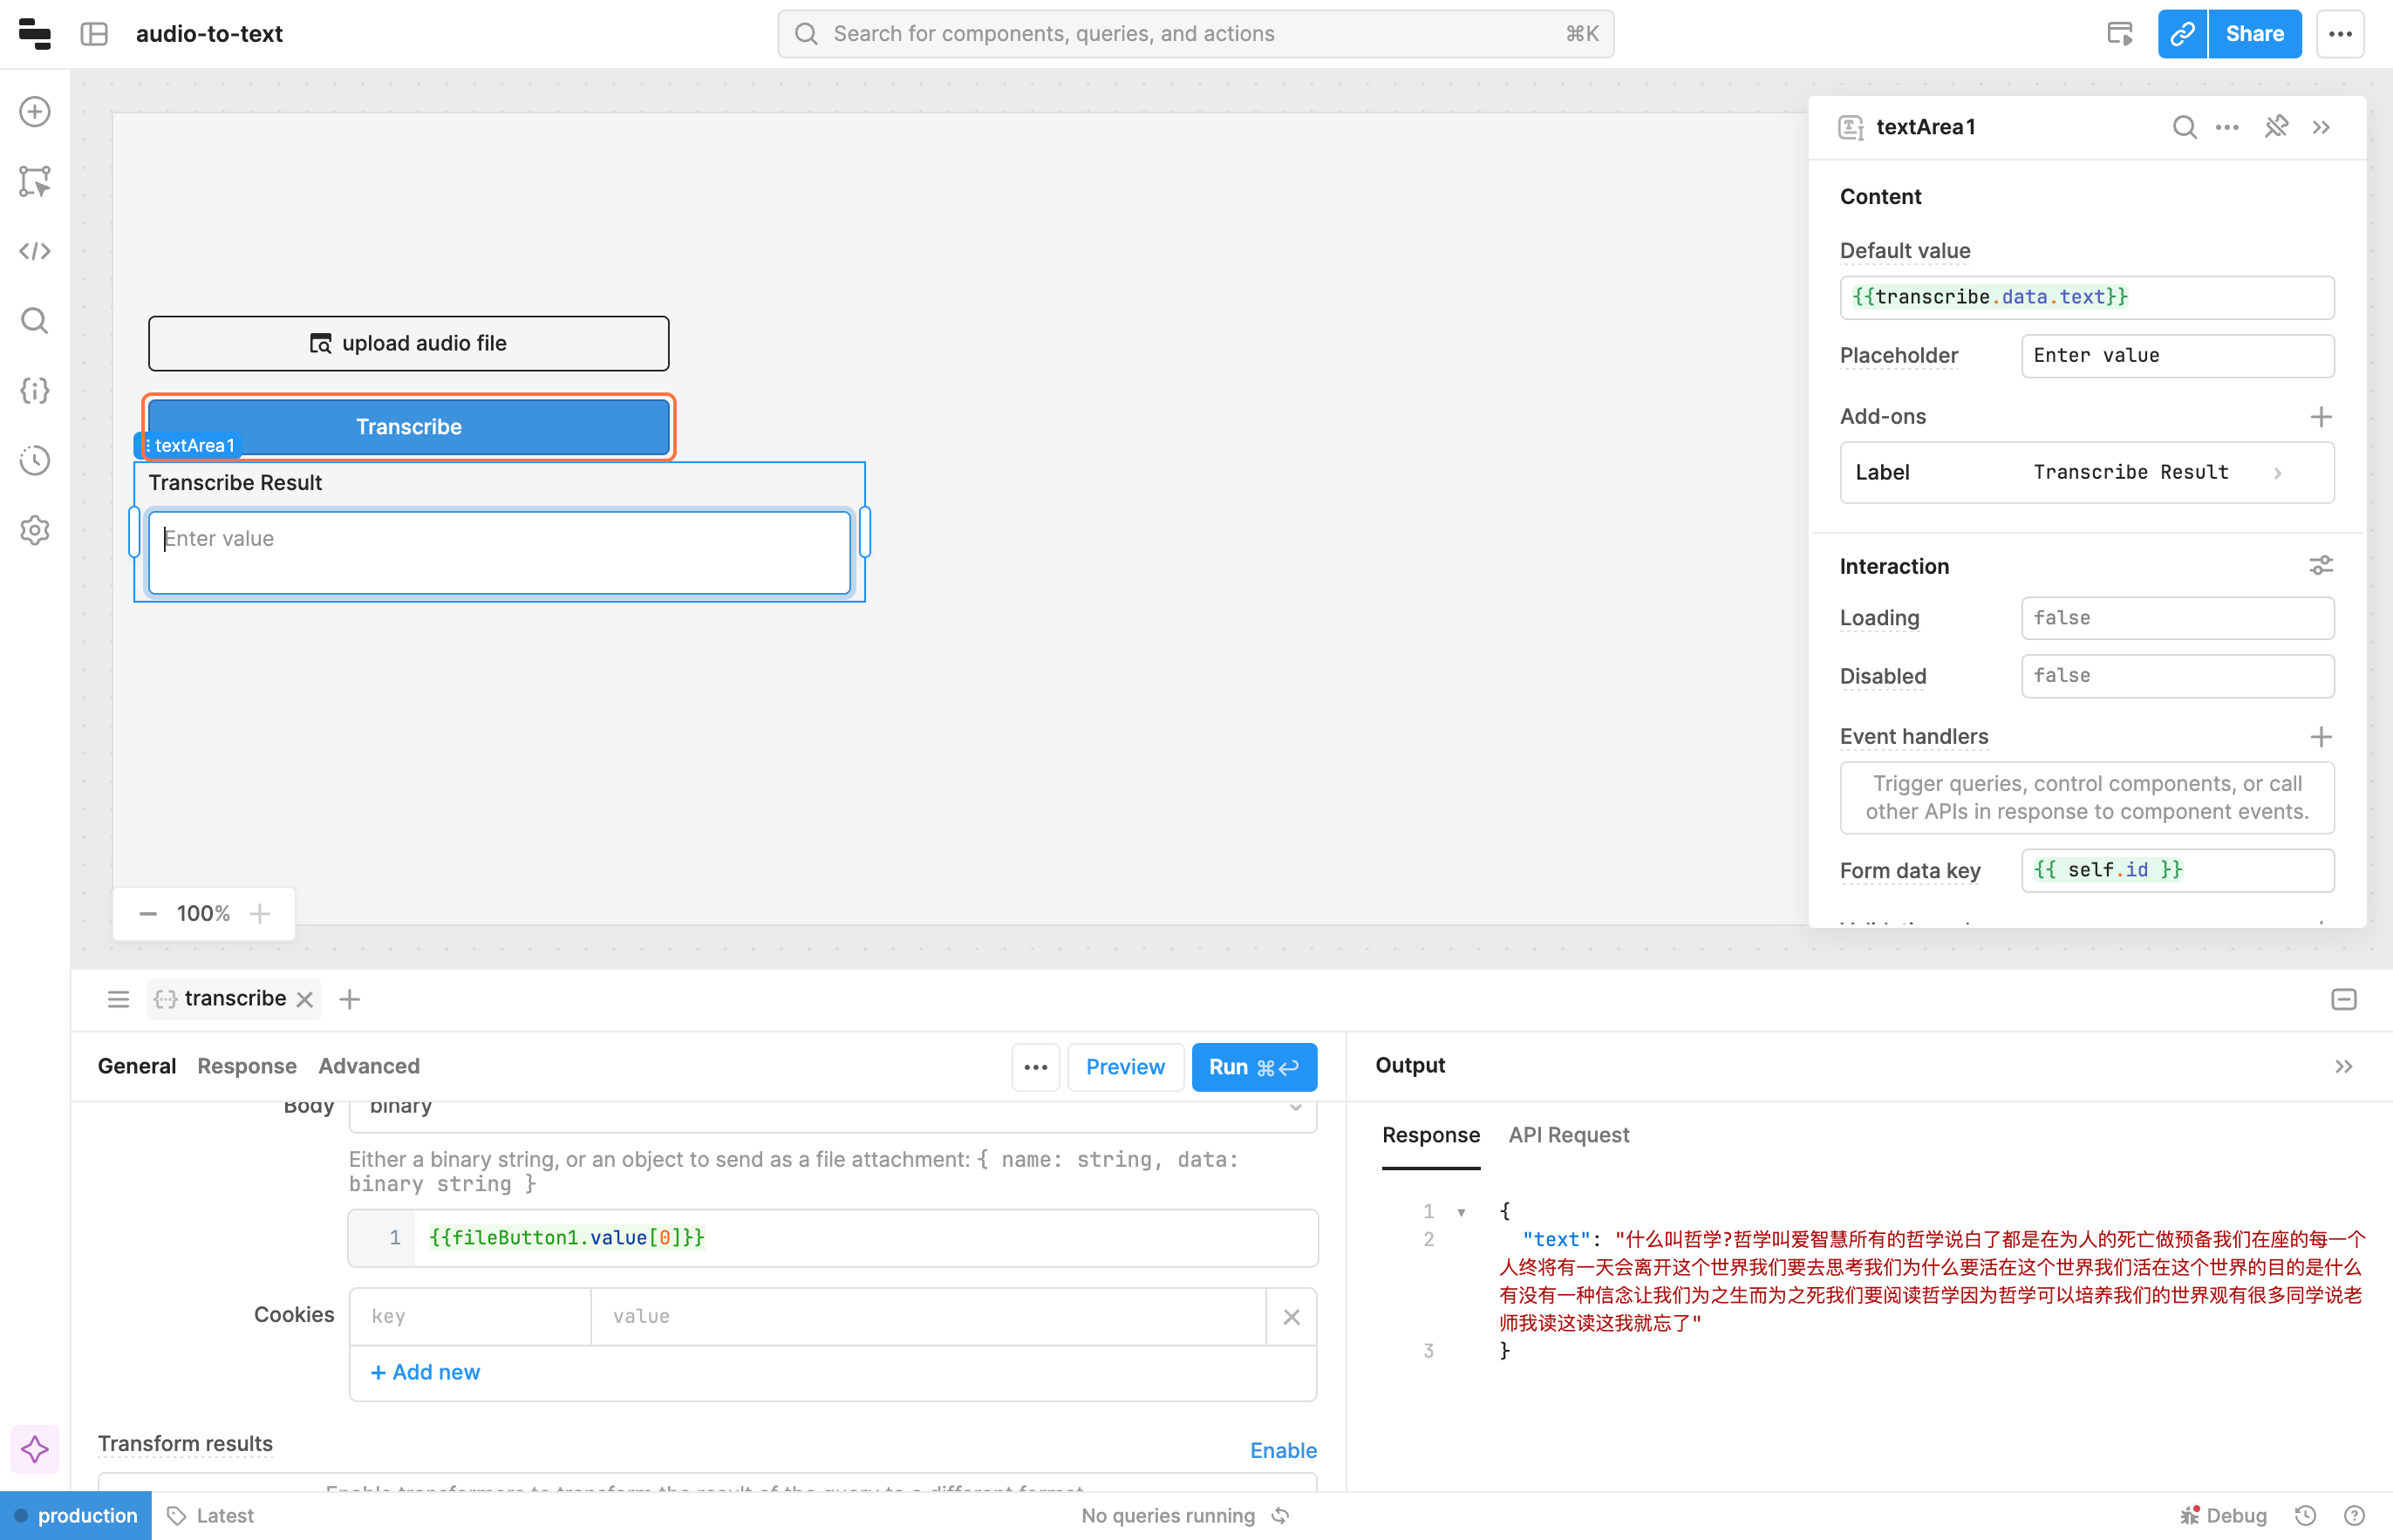The width and height of the screenshot is (2393, 1540).
Task: Click the app settings gear icon
Action: point(35,530)
